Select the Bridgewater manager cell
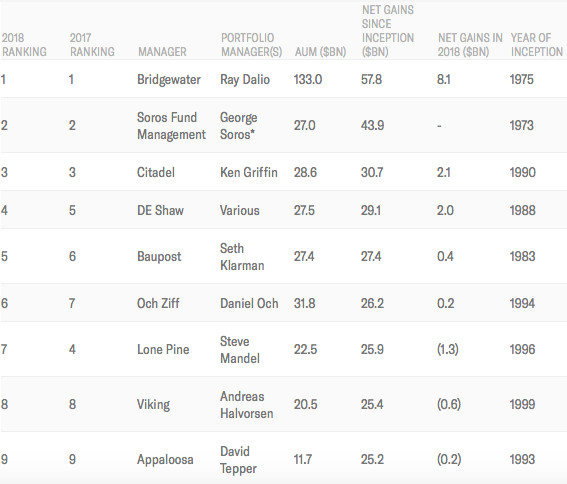Image resolution: width=567 pixels, height=484 pixels. [x=169, y=80]
